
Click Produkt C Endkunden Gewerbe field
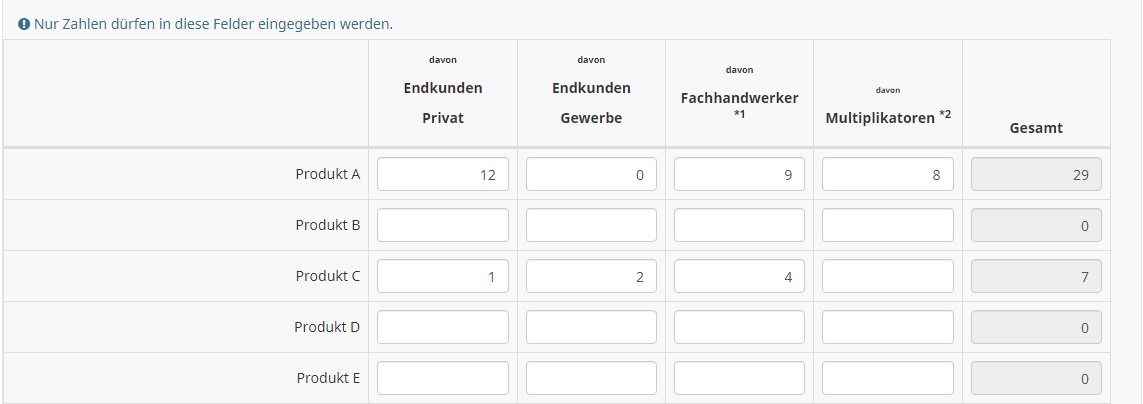(591, 276)
